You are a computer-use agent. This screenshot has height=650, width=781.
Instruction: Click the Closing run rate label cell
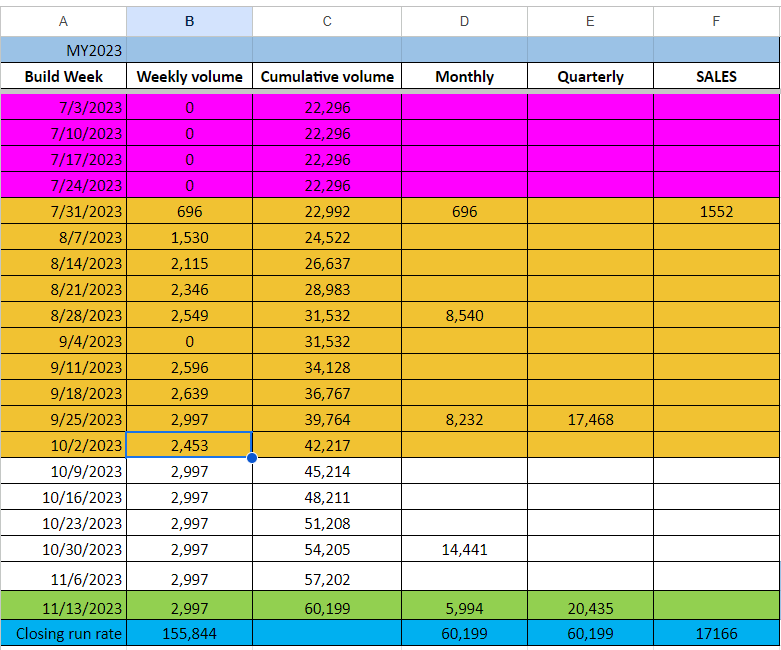pyautogui.click(x=64, y=634)
